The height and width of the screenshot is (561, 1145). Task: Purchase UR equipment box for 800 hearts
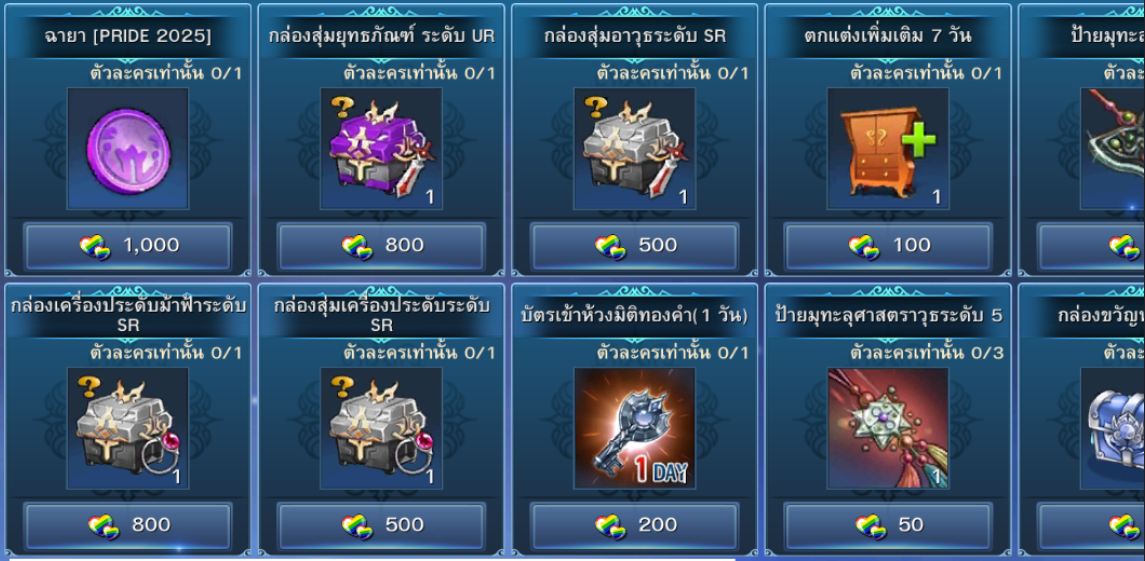coord(381,246)
